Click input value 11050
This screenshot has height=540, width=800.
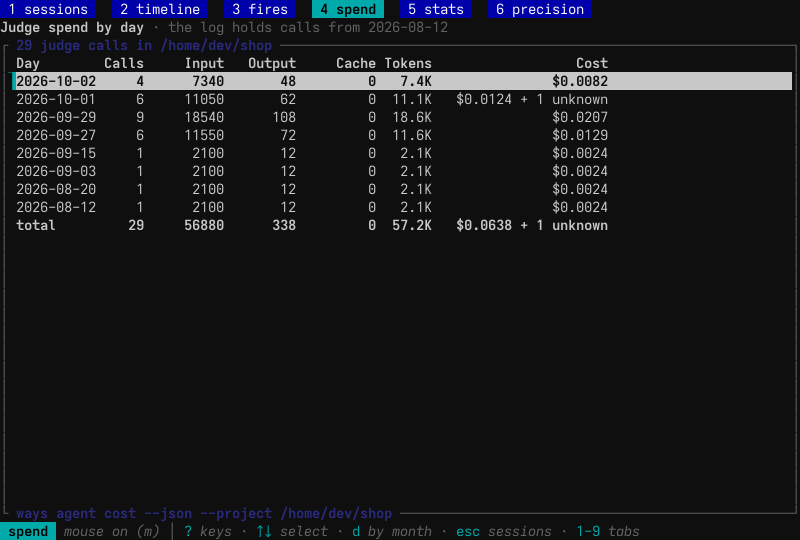point(204,99)
